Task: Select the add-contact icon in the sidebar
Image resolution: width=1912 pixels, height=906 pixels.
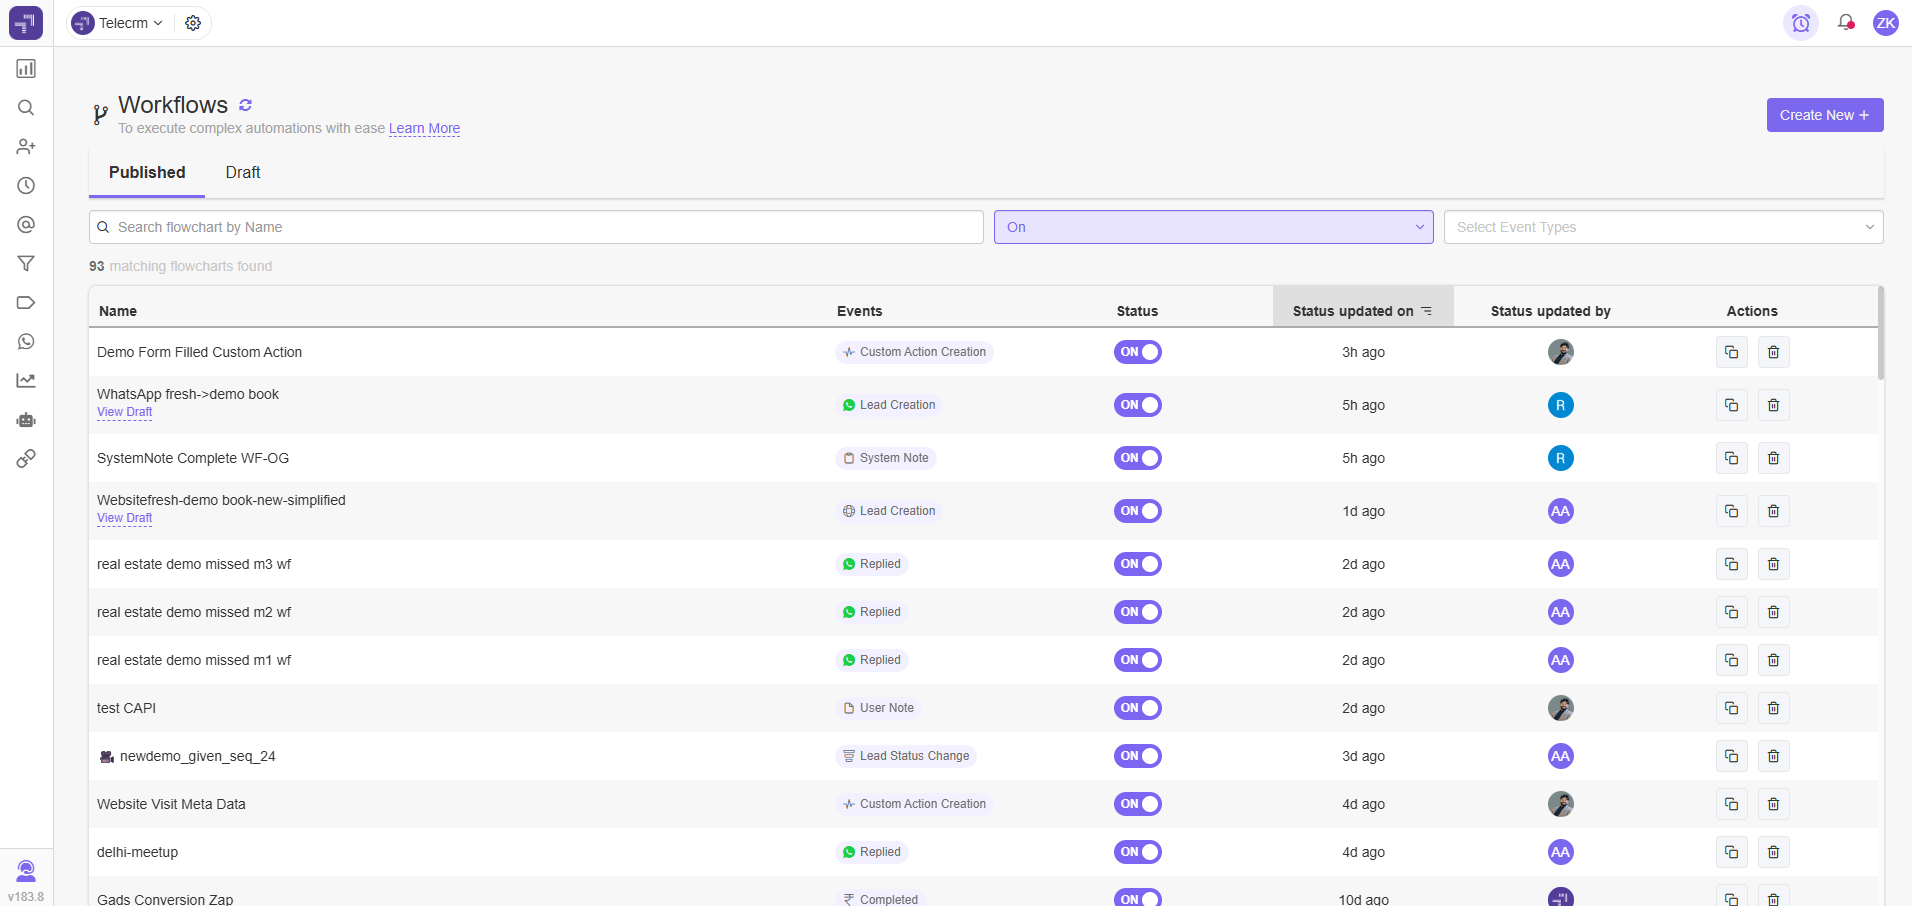Action: [26, 146]
